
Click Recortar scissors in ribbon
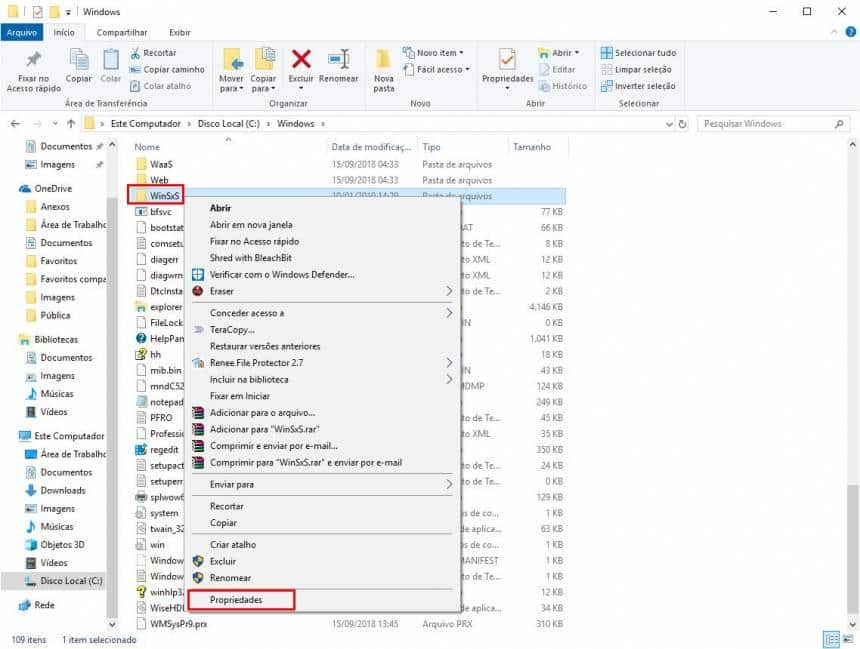tap(153, 53)
